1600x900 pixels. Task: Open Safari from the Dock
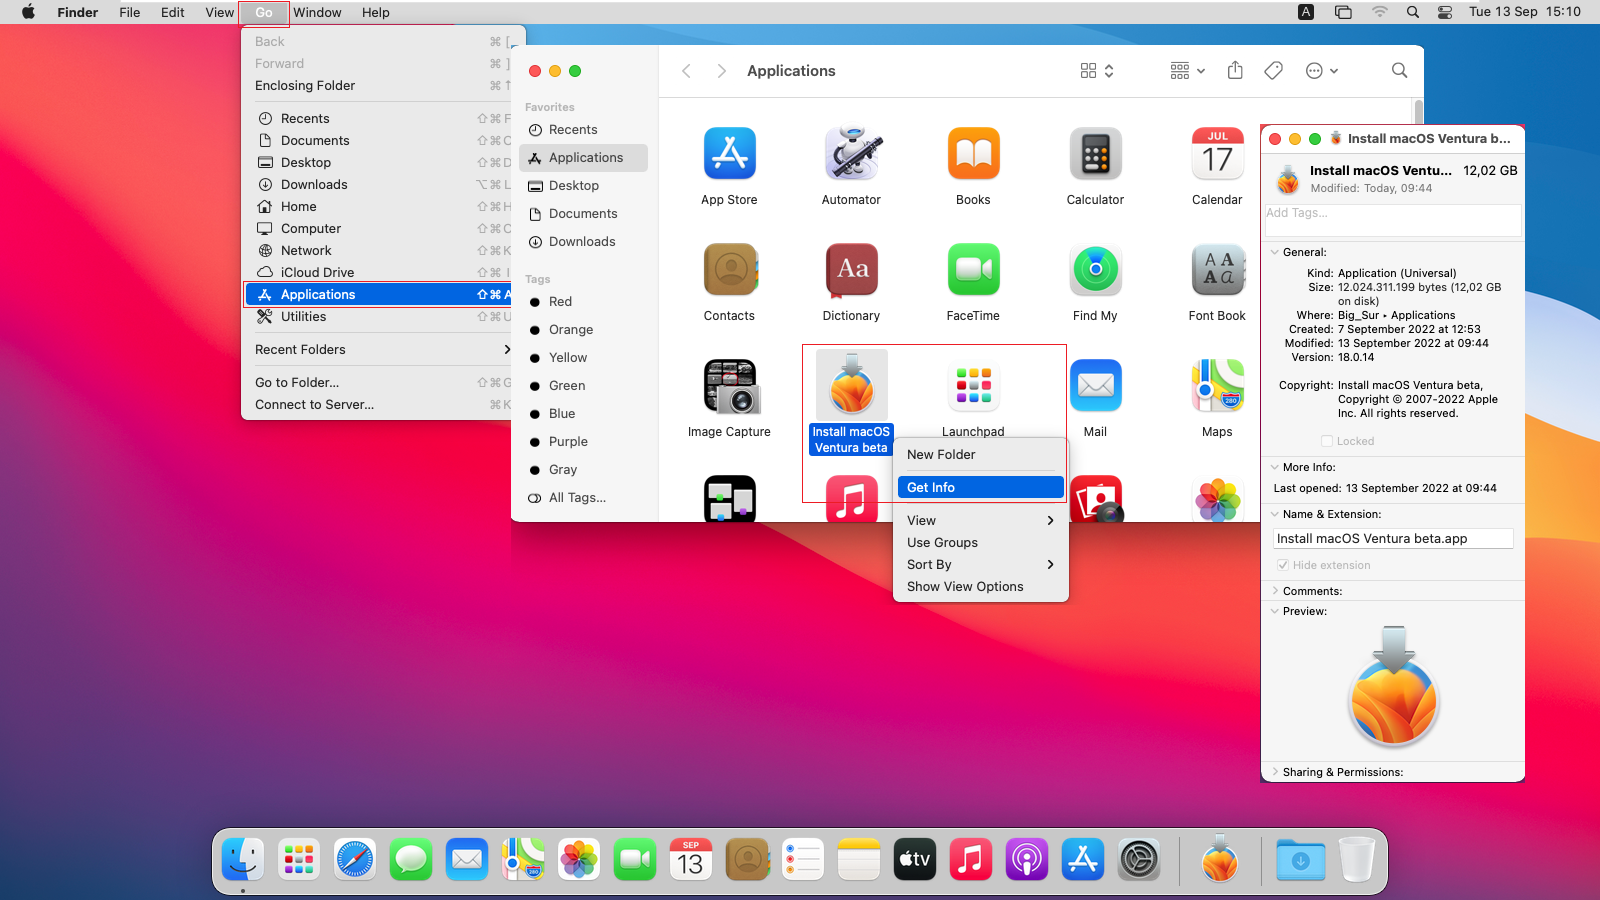click(355, 859)
